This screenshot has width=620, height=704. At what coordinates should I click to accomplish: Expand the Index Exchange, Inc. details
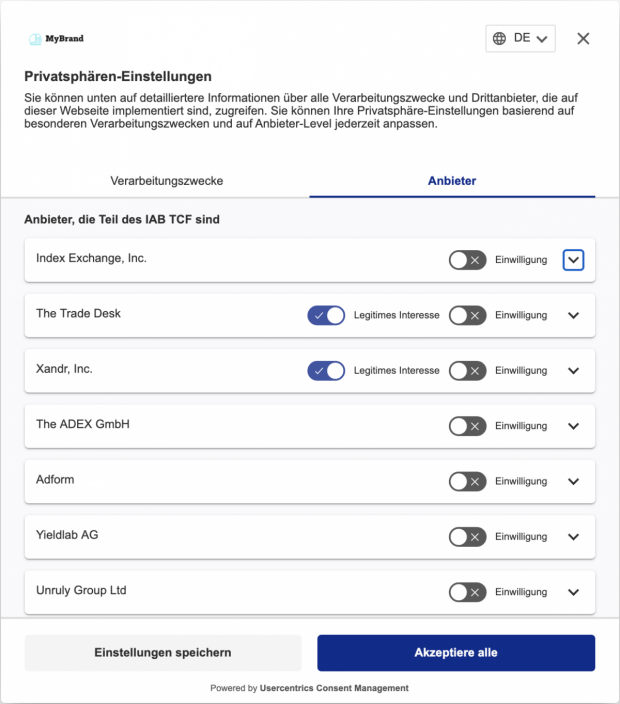point(573,260)
